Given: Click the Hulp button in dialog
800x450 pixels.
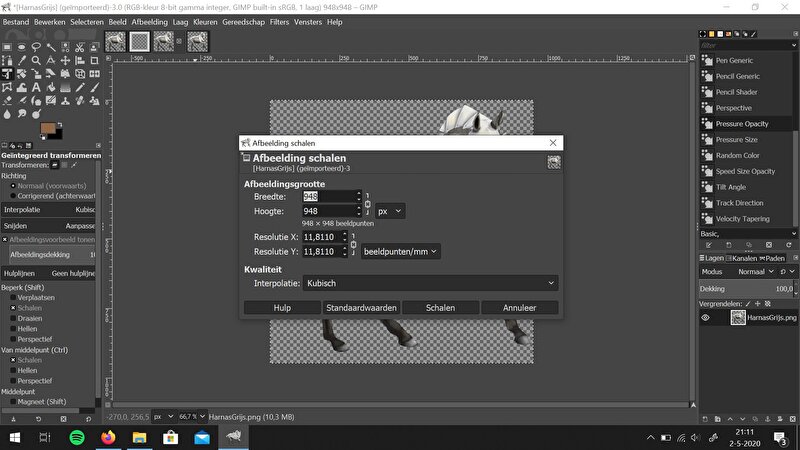Looking at the screenshot, I should (x=282, y=308).
